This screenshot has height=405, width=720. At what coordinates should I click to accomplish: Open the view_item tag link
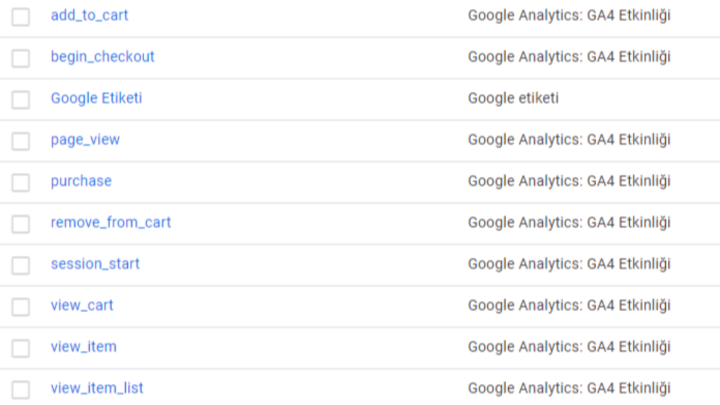click(84, 346)
